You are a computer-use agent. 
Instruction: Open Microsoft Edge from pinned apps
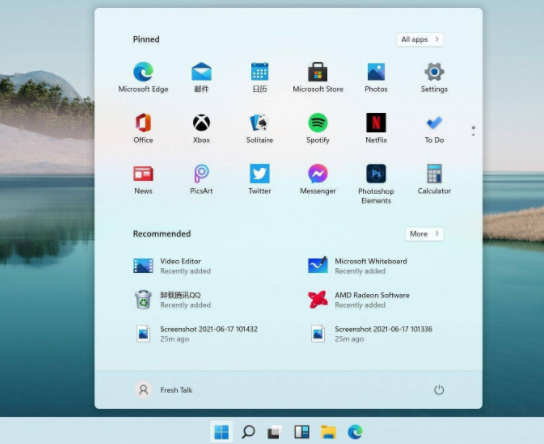143,77
